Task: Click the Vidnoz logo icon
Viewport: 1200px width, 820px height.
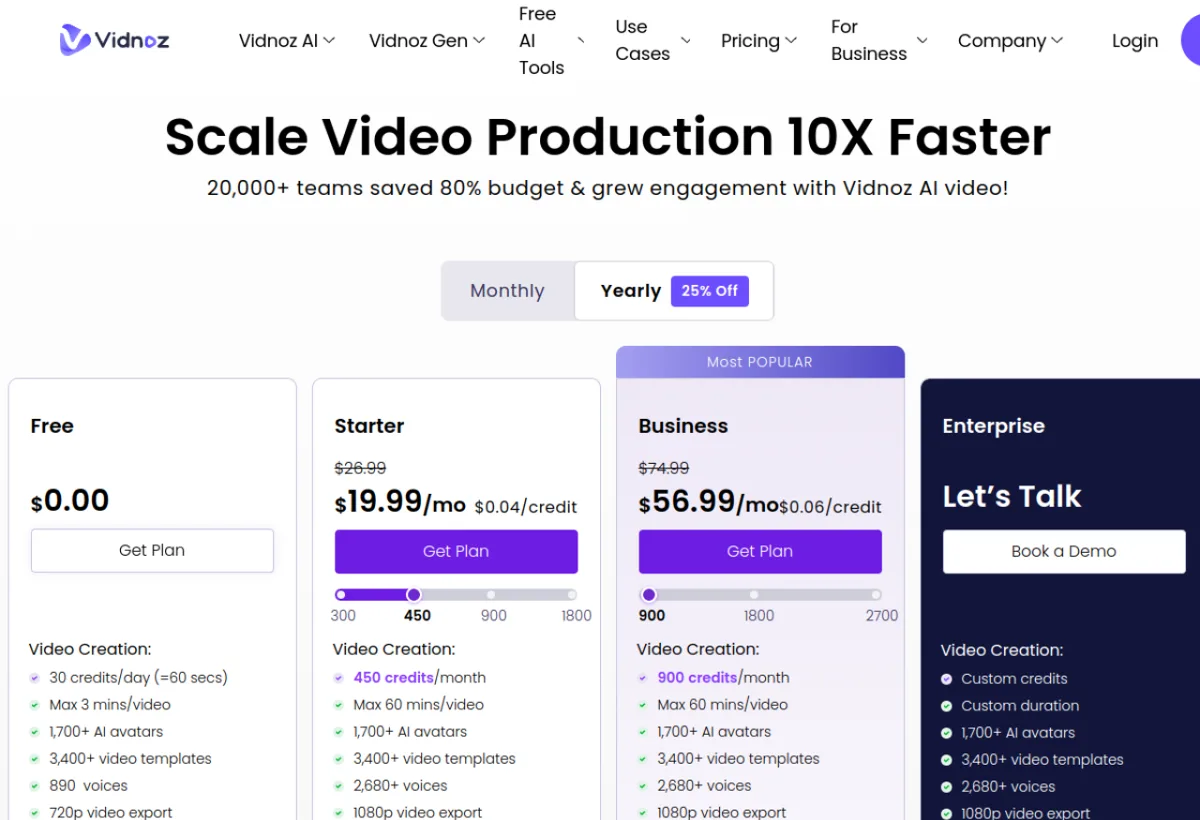Action: click(75, 40)
